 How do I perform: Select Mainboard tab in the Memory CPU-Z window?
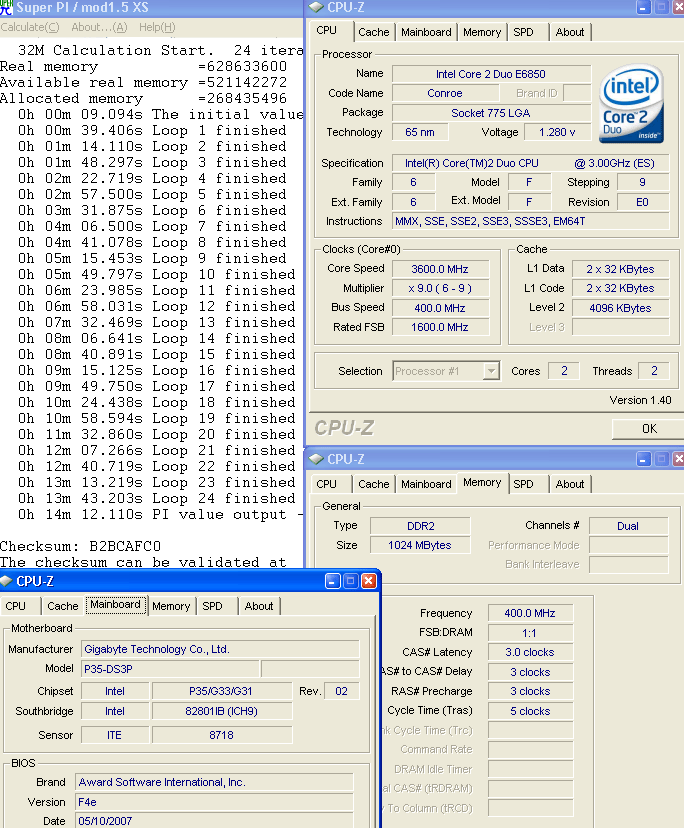click(426, 484)
